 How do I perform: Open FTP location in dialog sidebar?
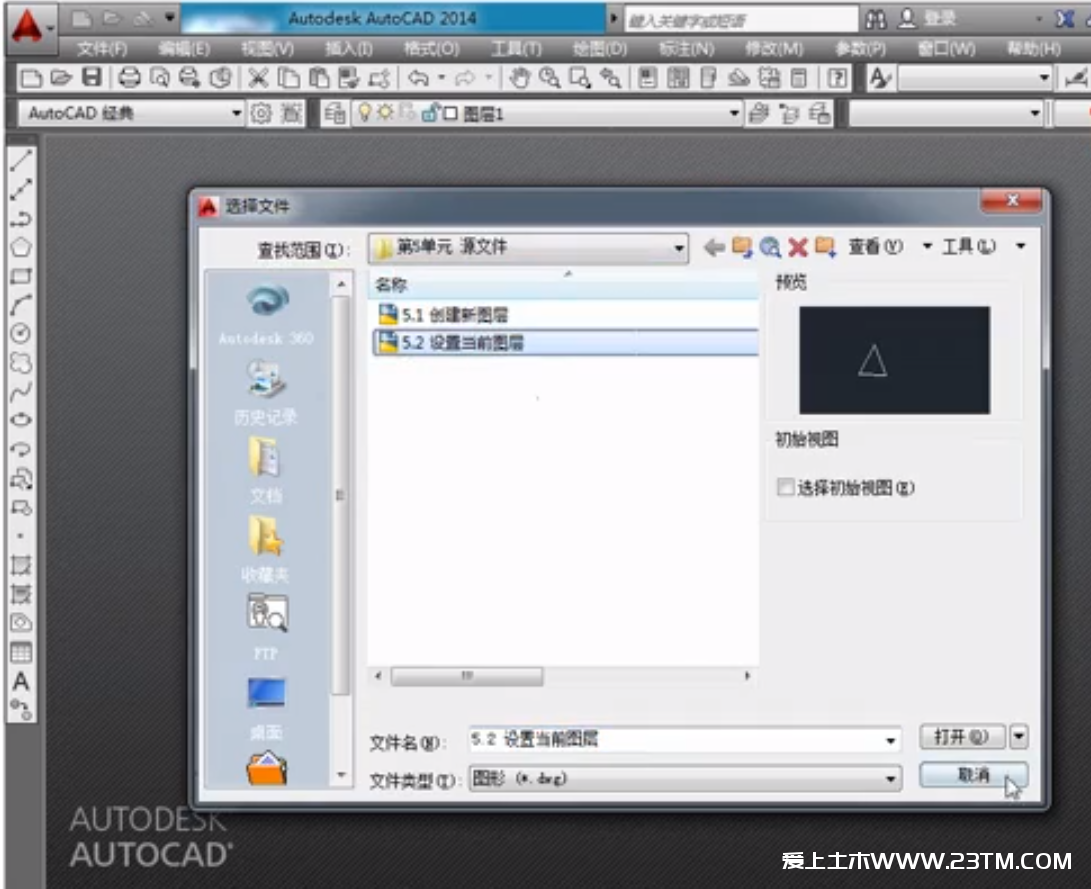click(x=266, y=627)
